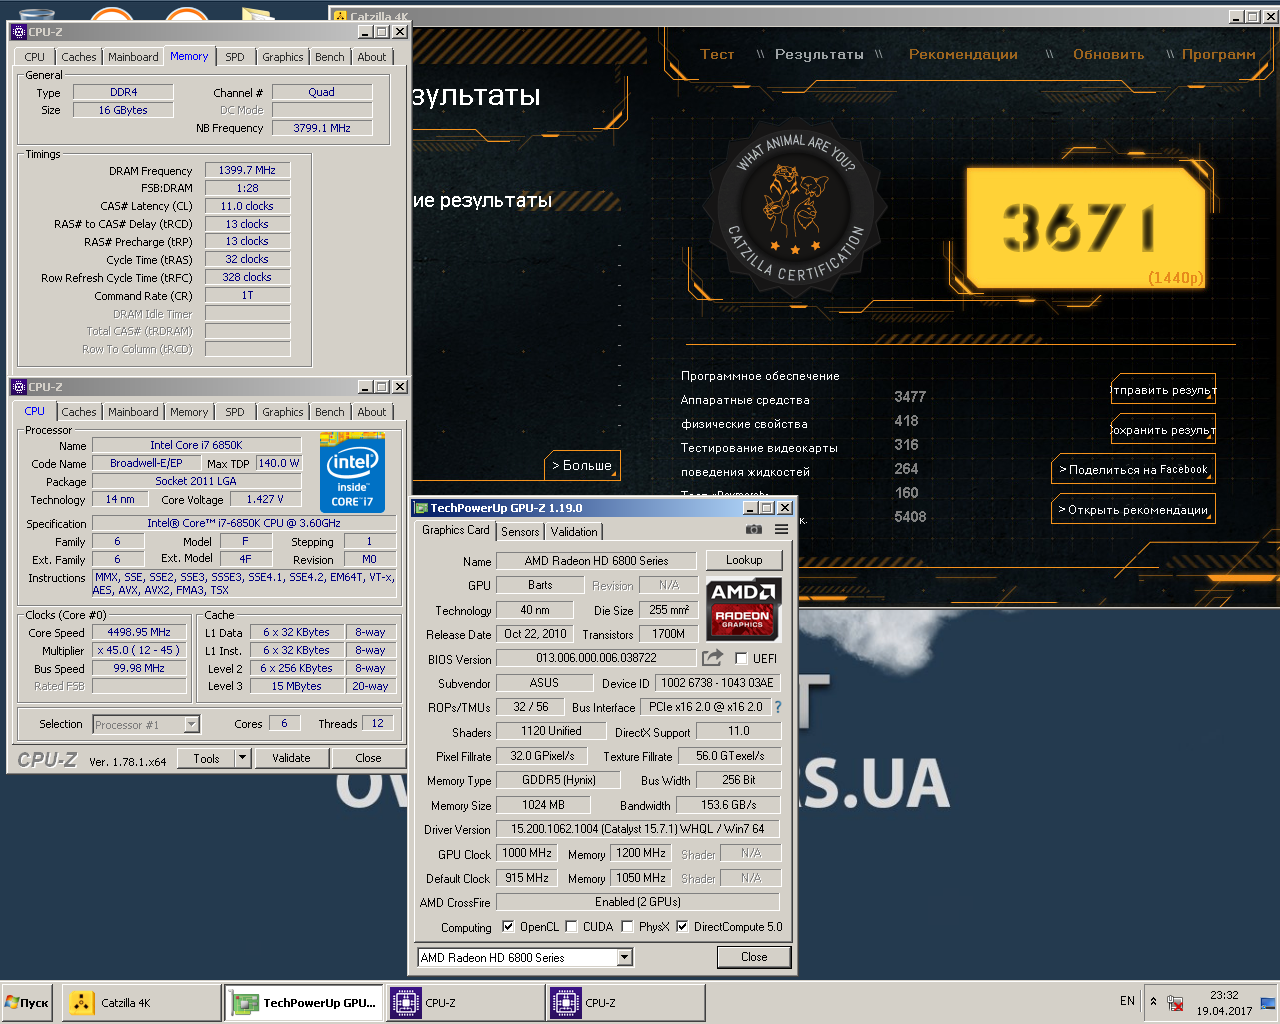Toggle the UEFI checkbox in GPU-Z

tap(741, 658)
